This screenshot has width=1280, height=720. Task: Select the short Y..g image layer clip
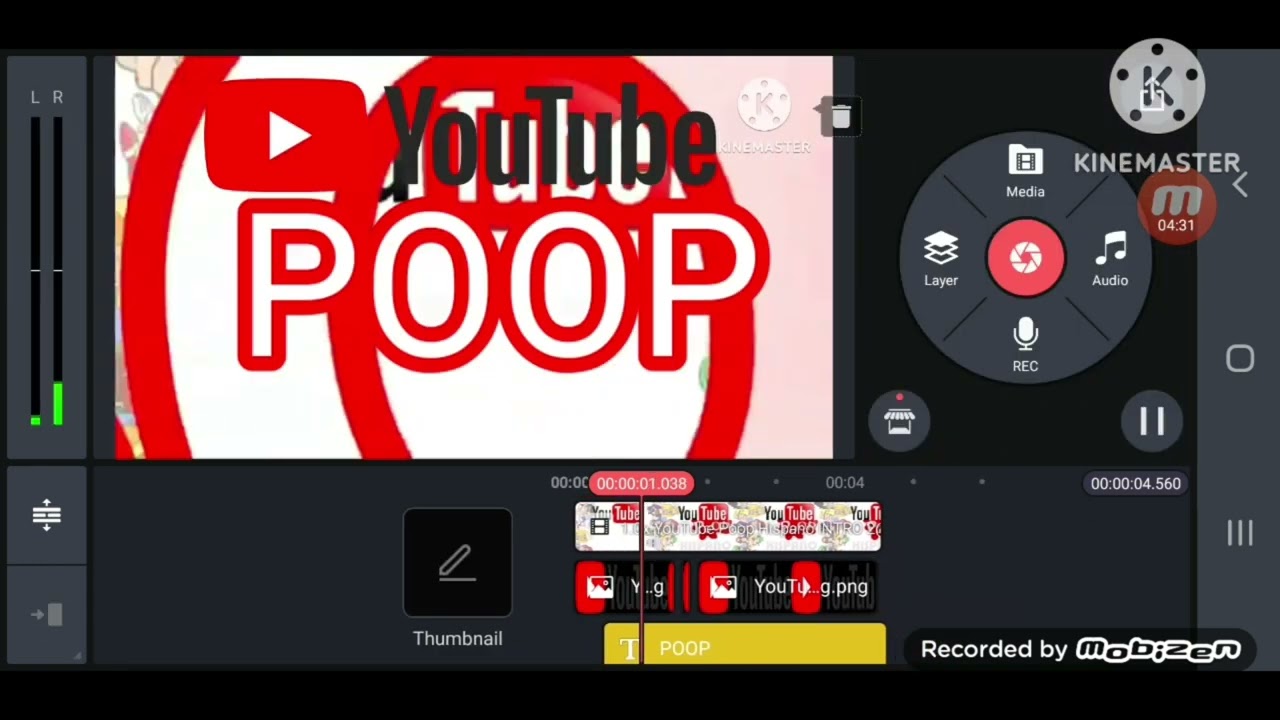coord(626,587)
